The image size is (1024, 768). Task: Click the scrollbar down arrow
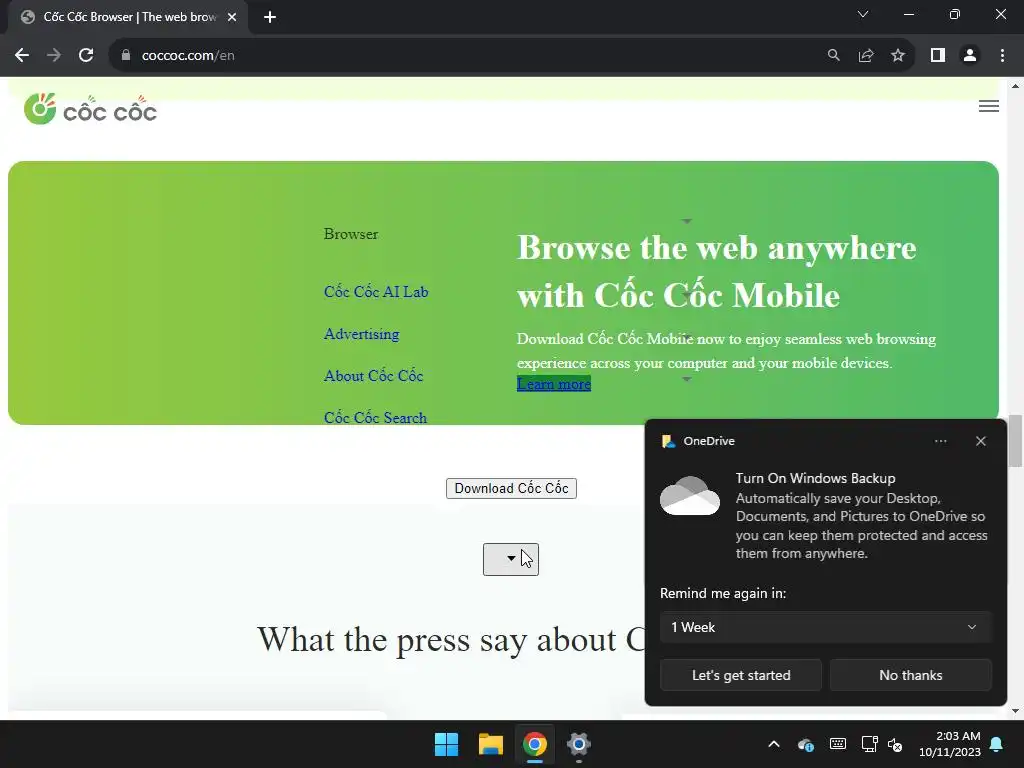(1015, 711)
